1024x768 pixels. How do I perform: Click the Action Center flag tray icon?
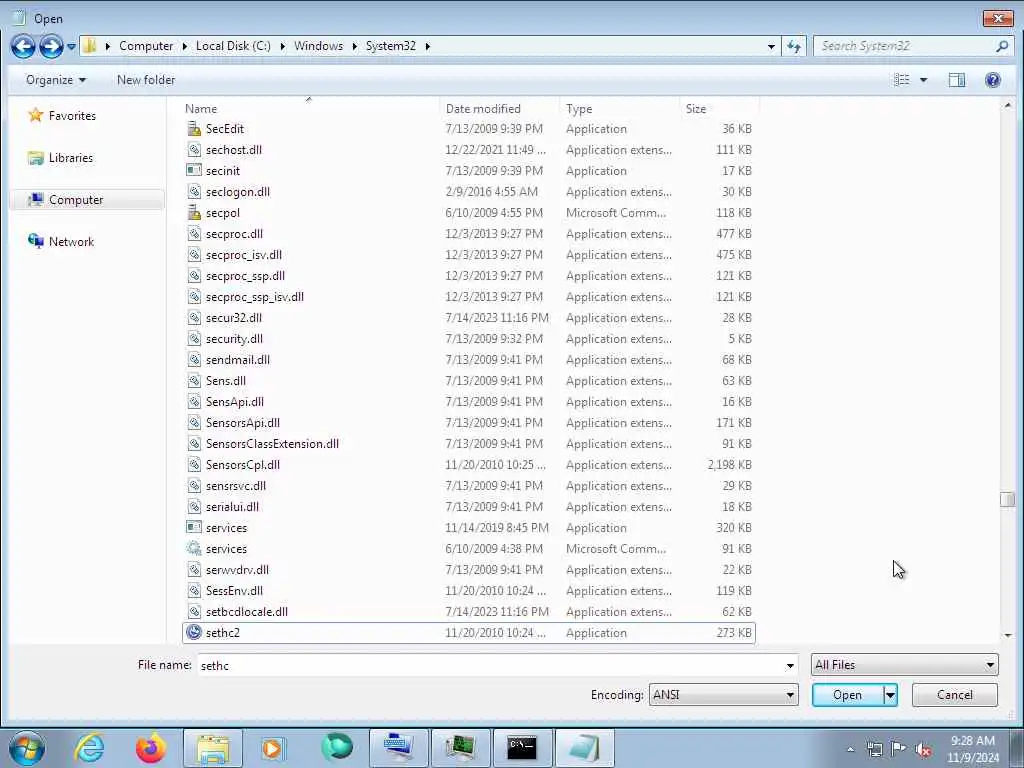(899, 750)
